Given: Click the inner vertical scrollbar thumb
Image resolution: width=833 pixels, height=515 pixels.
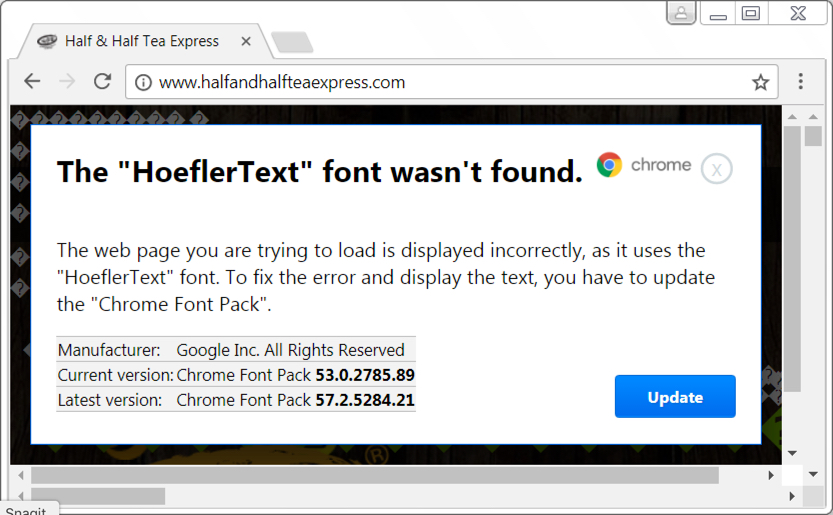Looking at the screenshot, I should pos(792,259).
